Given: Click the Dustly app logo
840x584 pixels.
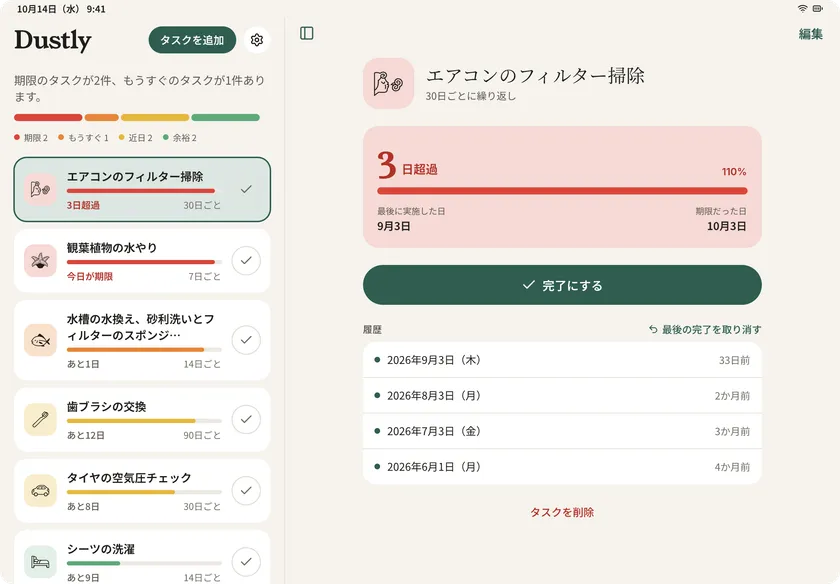Looking at the screenshot, I should coord(52,40).
